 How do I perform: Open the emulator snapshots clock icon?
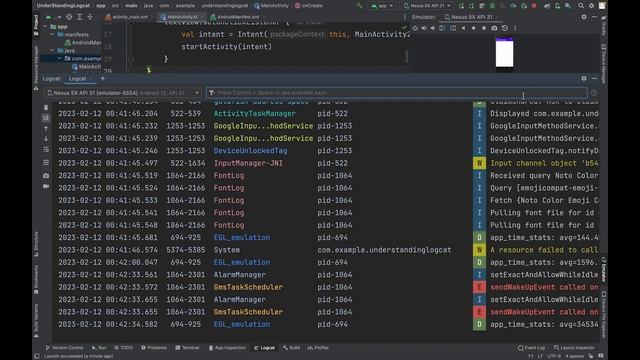click(505, 28)
